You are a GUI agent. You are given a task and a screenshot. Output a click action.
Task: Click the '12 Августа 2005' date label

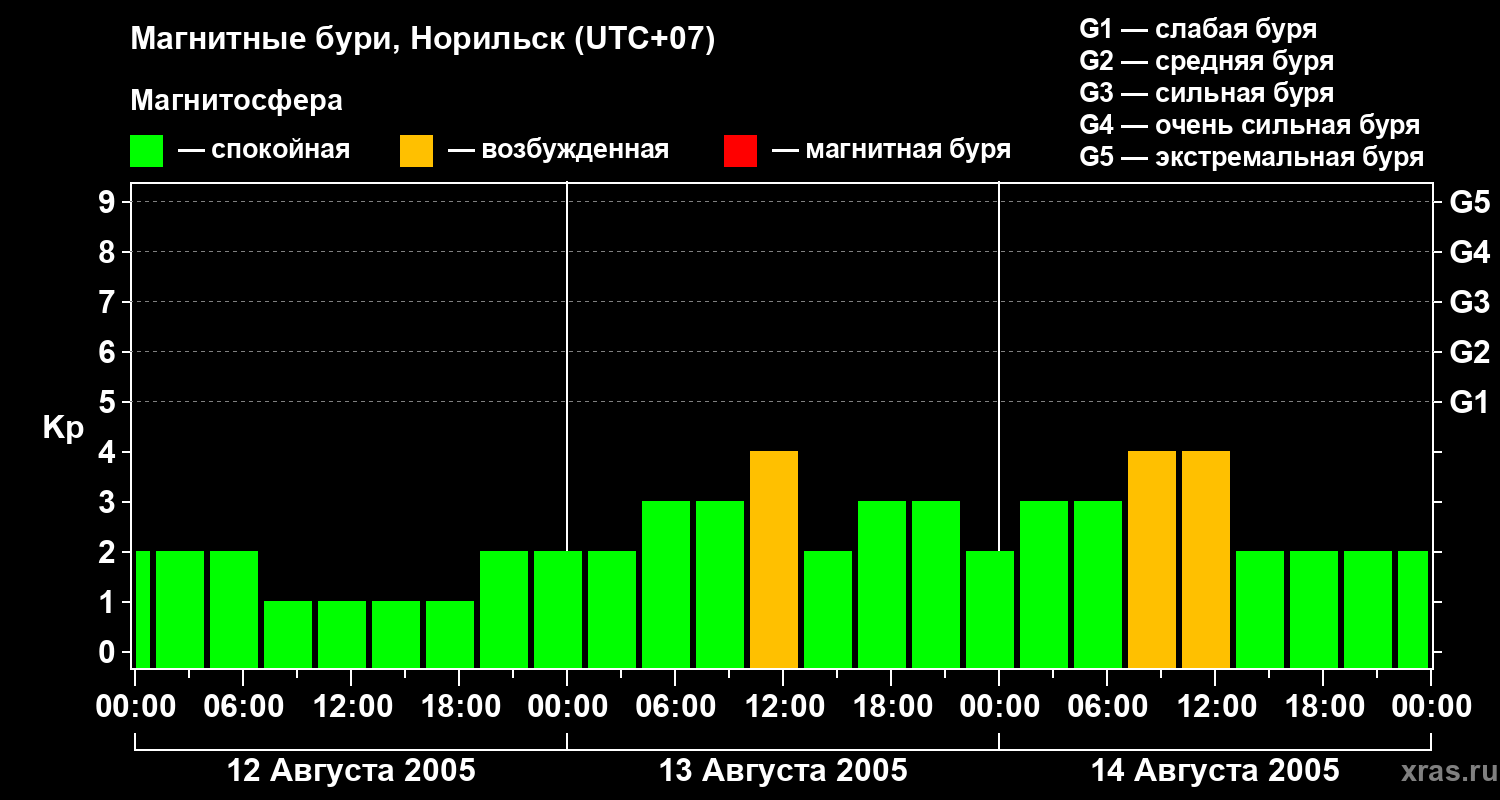point(351,771)
